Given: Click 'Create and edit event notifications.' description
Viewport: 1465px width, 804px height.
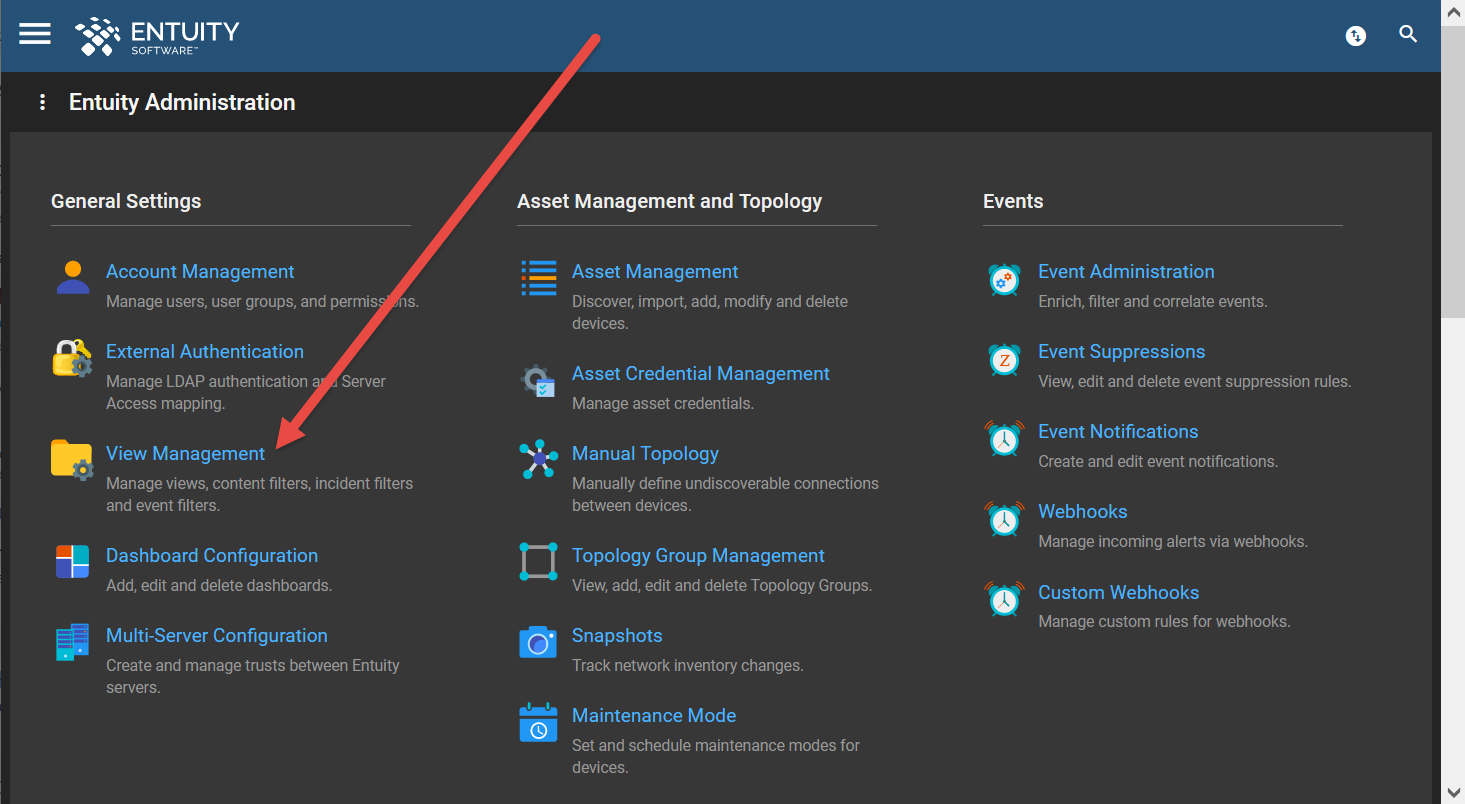Looking at the screenshot, I should point(1158,461).
